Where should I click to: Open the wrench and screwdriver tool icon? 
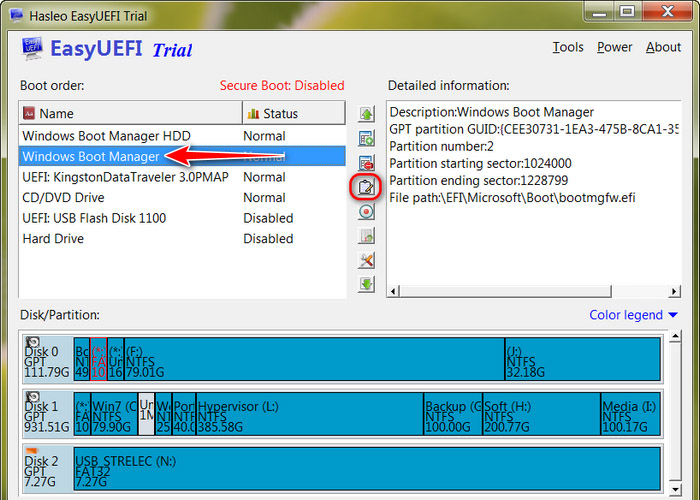[x=366, y=260]
